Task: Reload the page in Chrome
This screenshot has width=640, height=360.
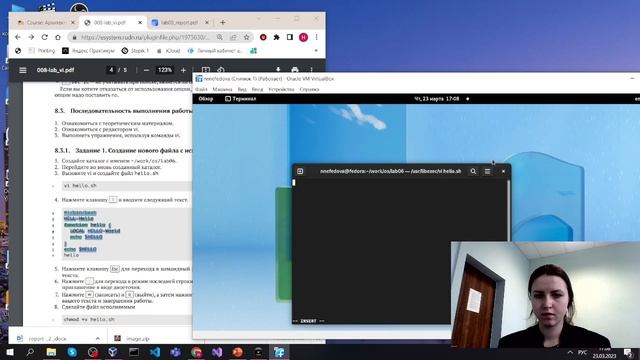Action: [x=44, y=37]
